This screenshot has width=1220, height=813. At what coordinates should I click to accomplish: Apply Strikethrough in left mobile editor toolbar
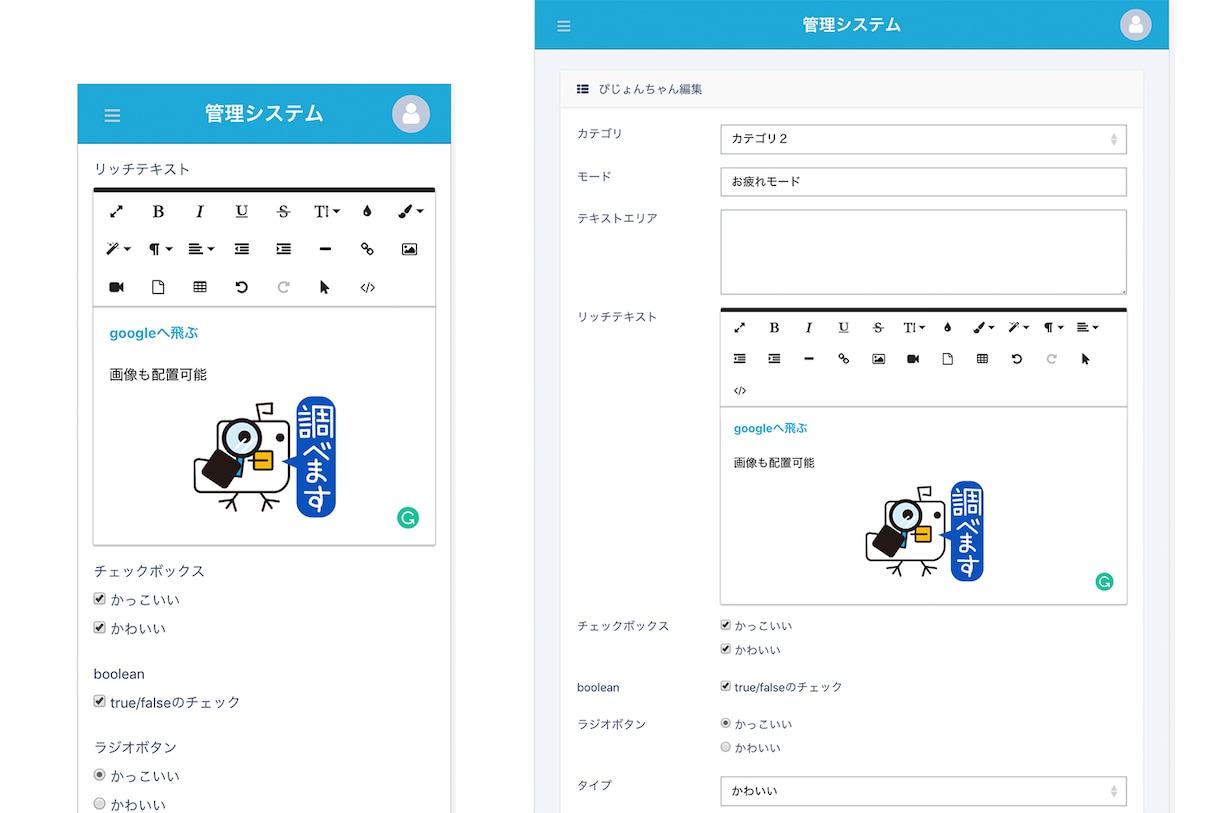284,211
